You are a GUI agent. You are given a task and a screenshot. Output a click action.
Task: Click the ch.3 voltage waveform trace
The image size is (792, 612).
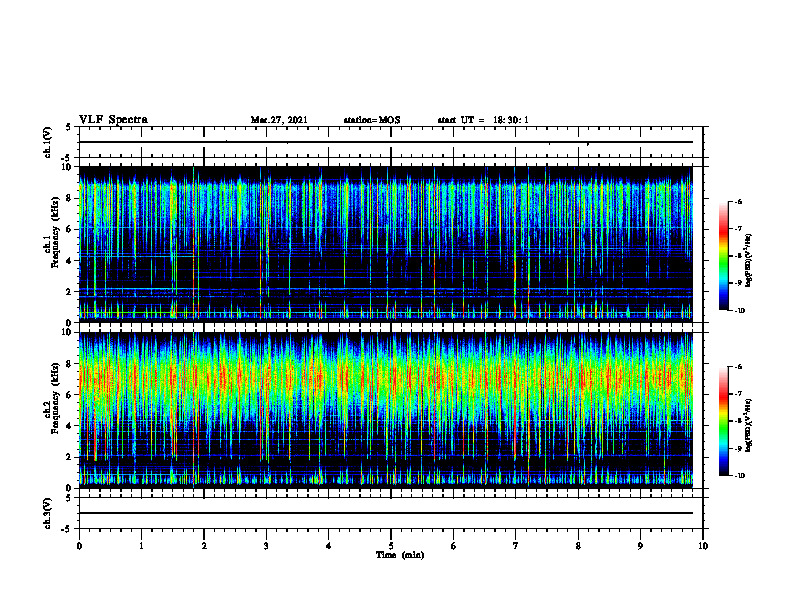386,513
